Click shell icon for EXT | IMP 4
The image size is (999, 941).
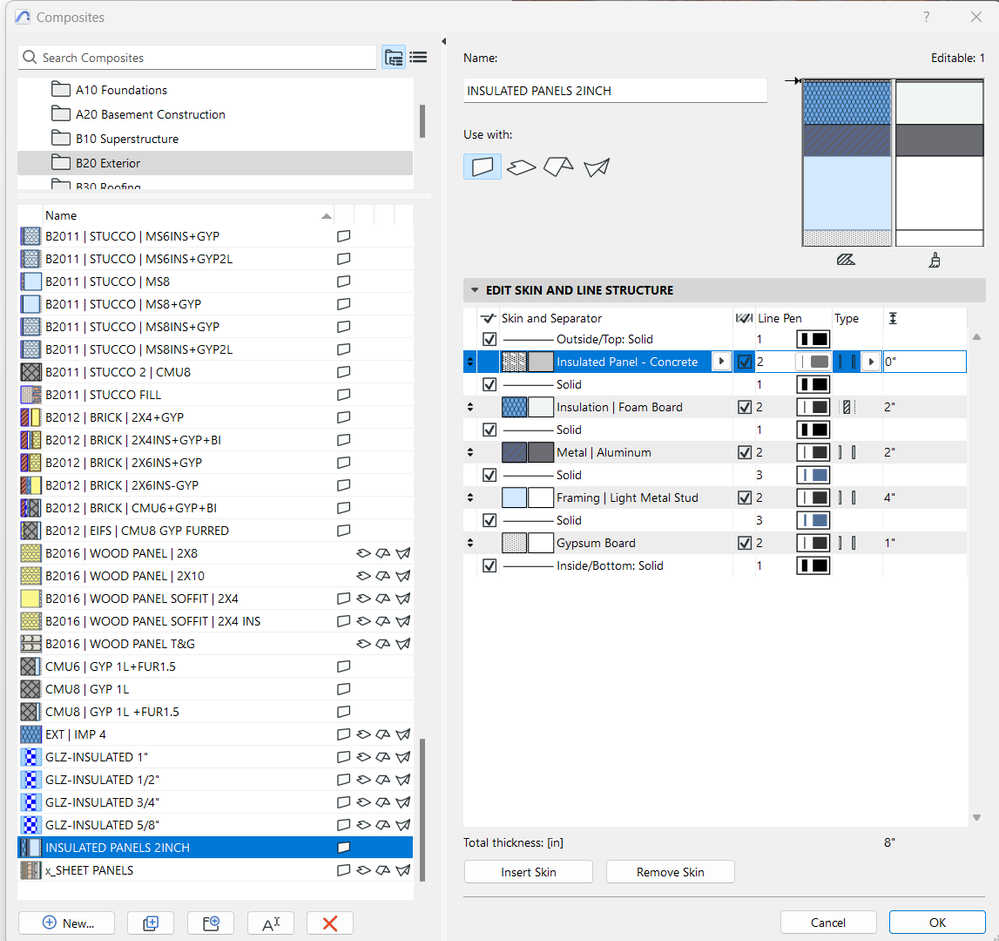[x=403, y=734]
